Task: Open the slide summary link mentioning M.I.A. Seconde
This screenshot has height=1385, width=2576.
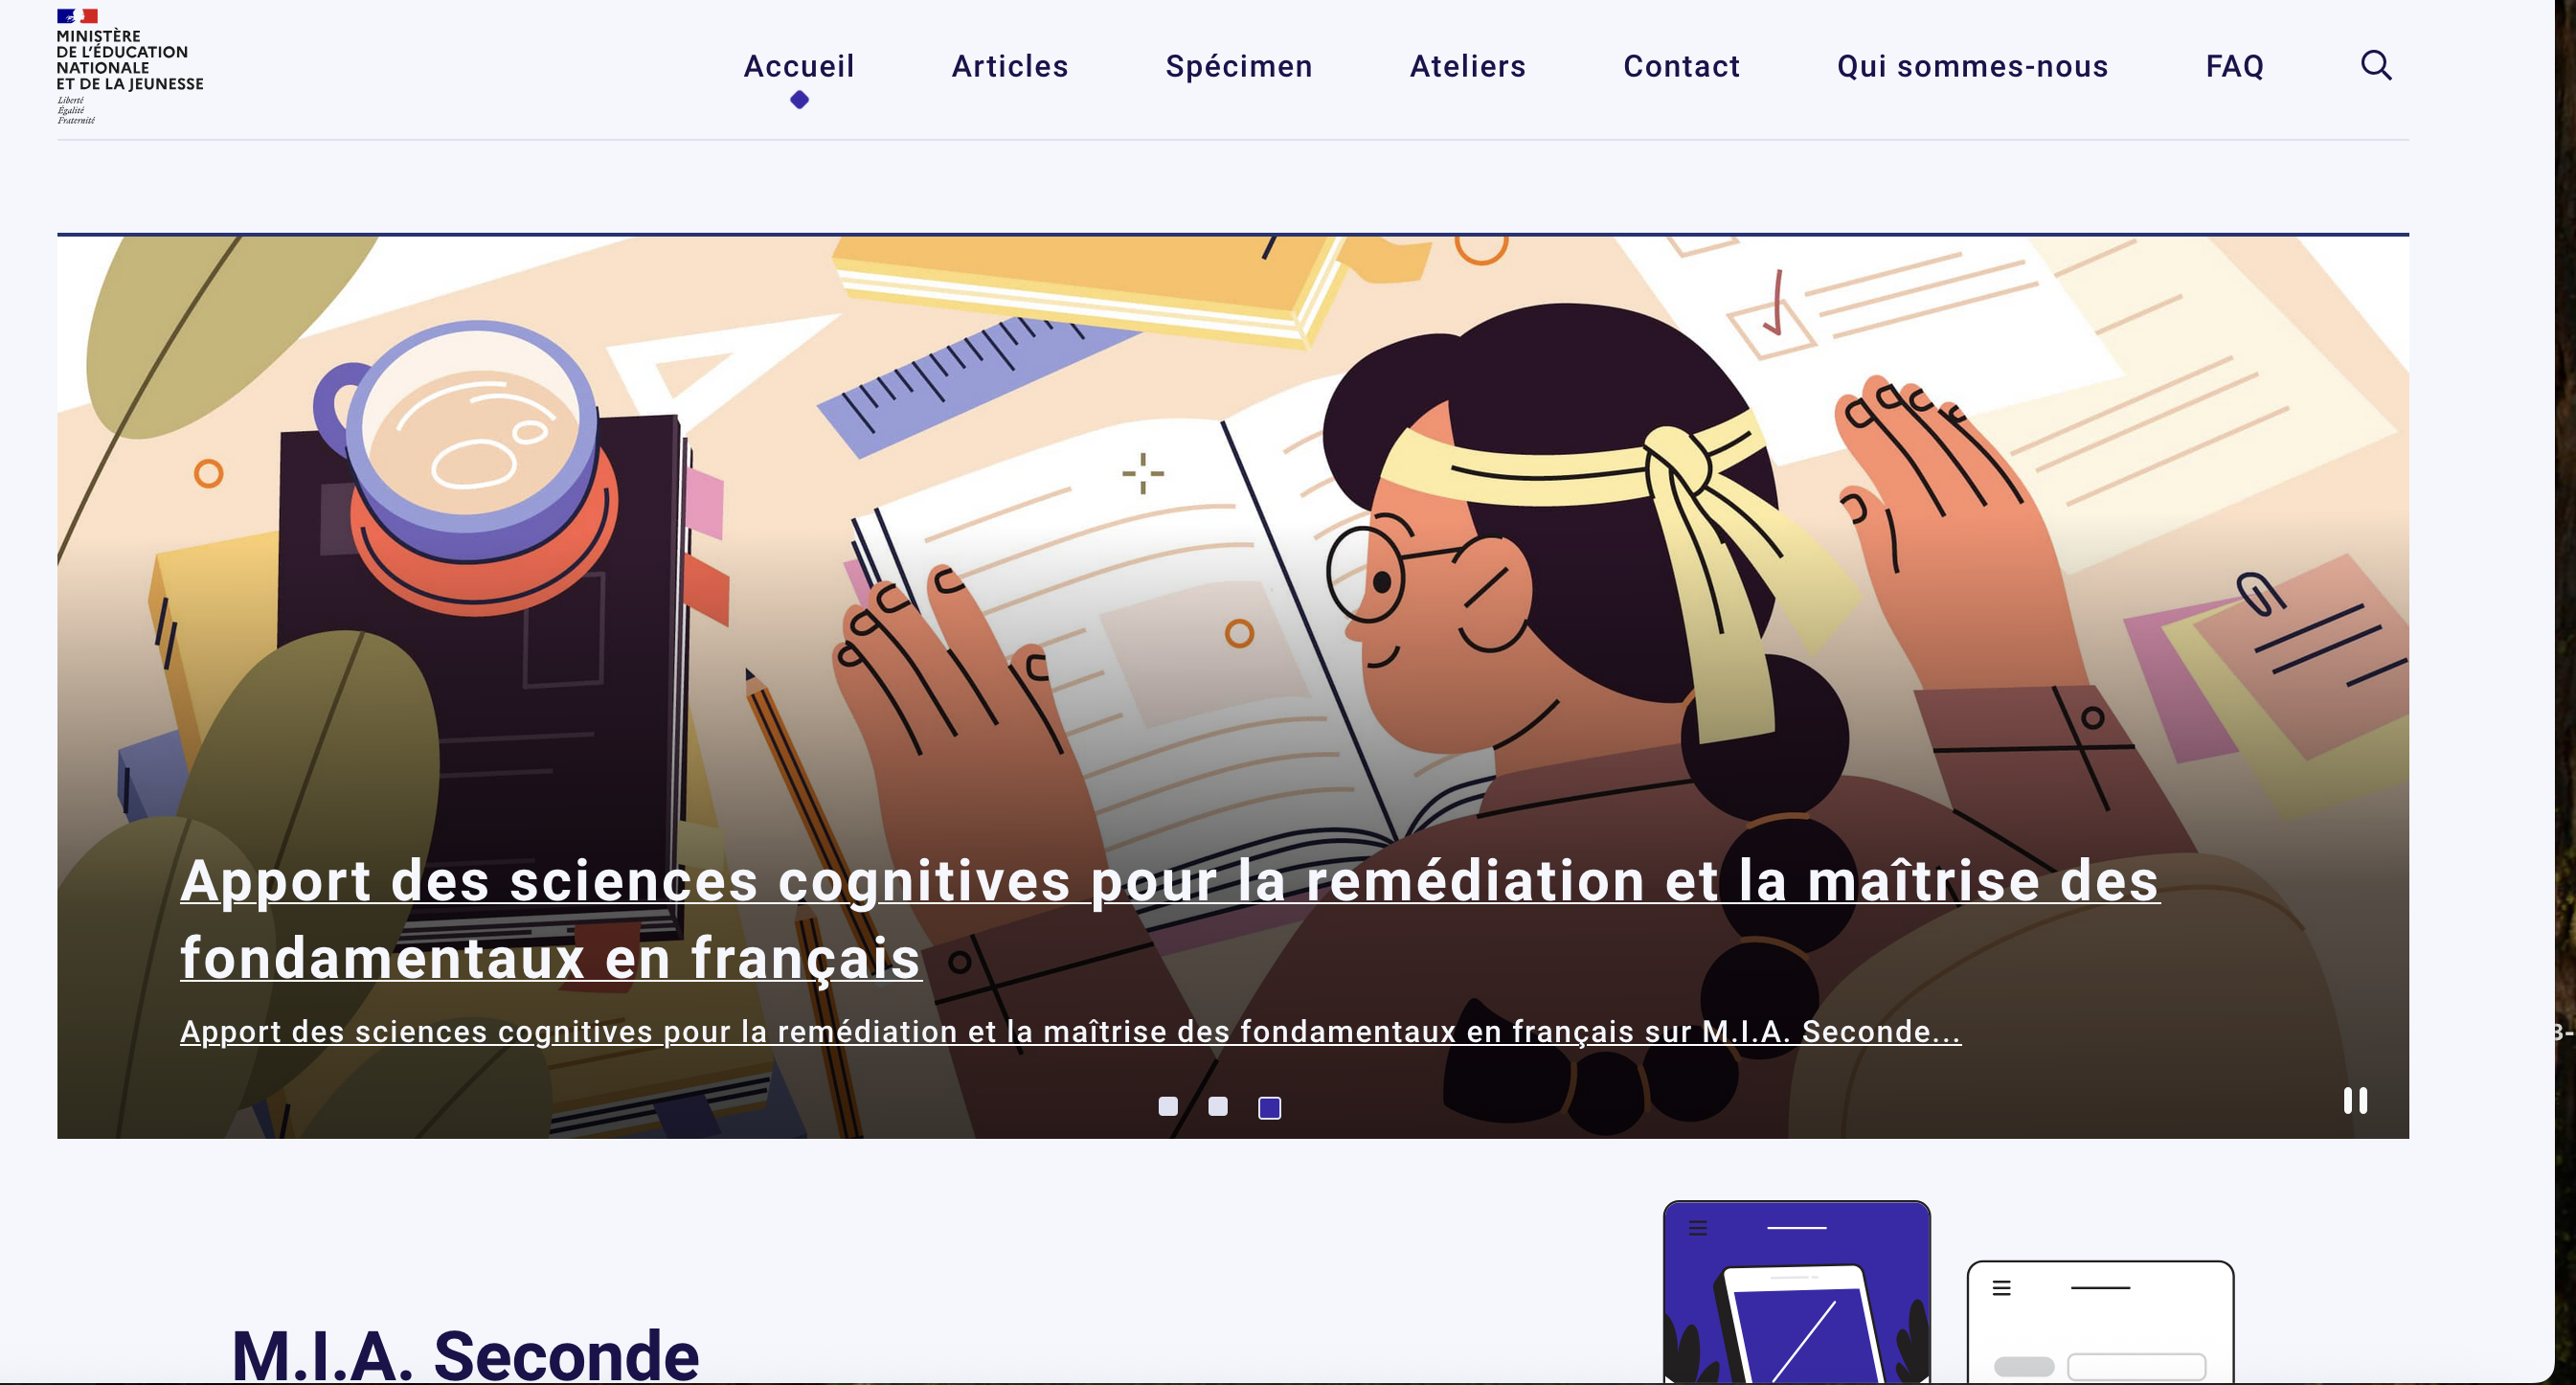Action: tap(1071, 1031)
